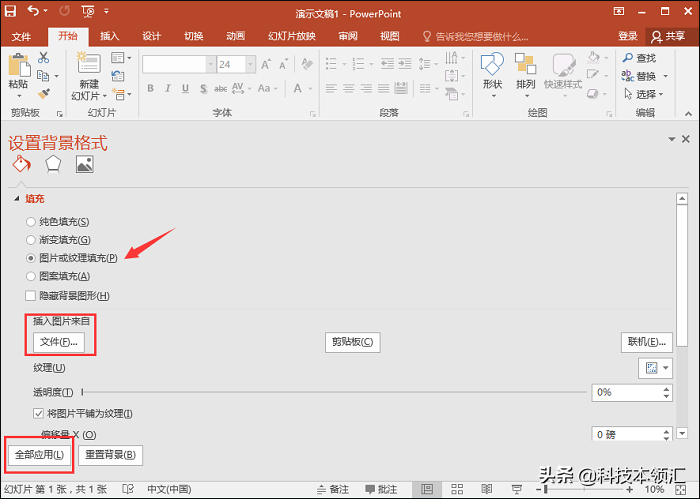Click the Redo icon

(64, 11)
